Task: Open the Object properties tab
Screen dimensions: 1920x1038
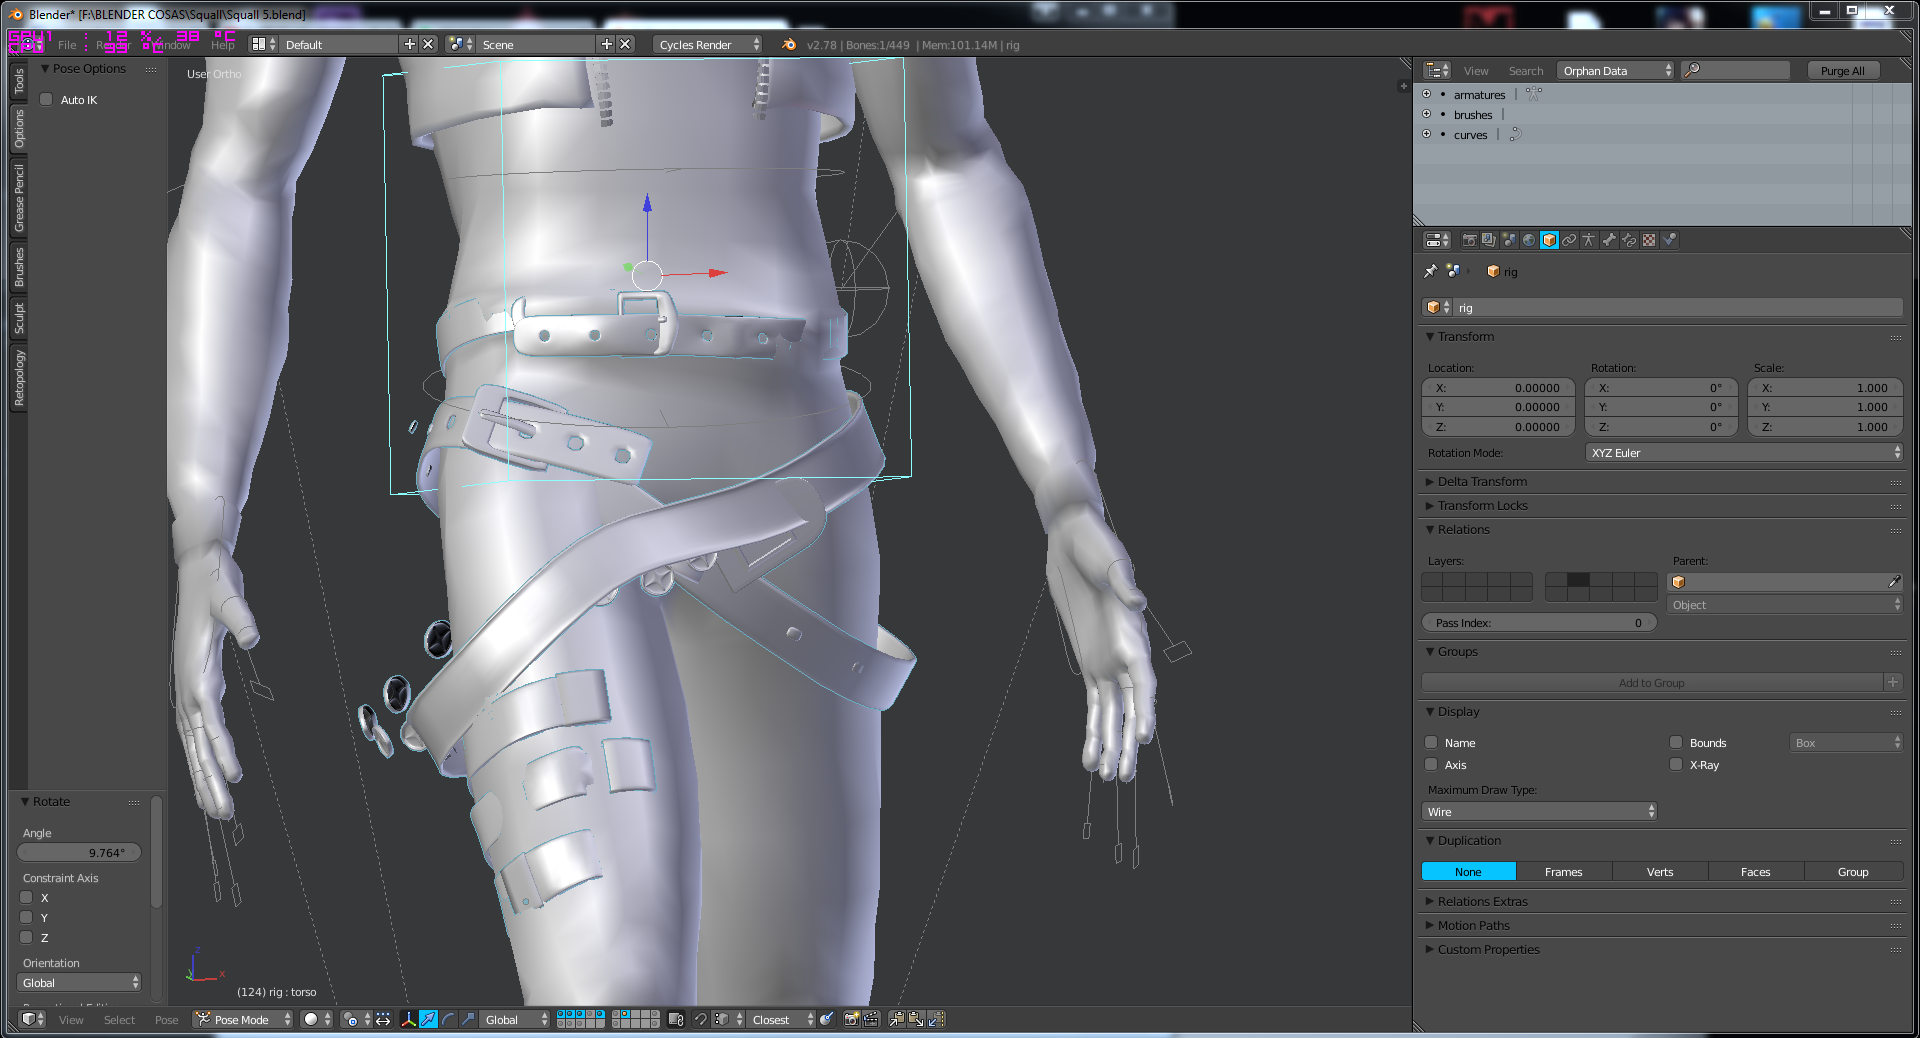Action: click(1549, 240)
